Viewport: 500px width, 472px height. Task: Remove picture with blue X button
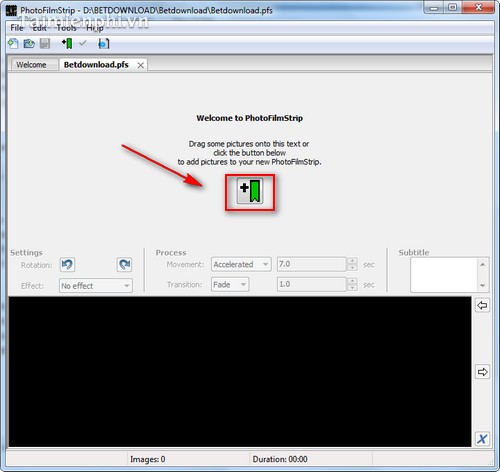click(x=482, y=439)
